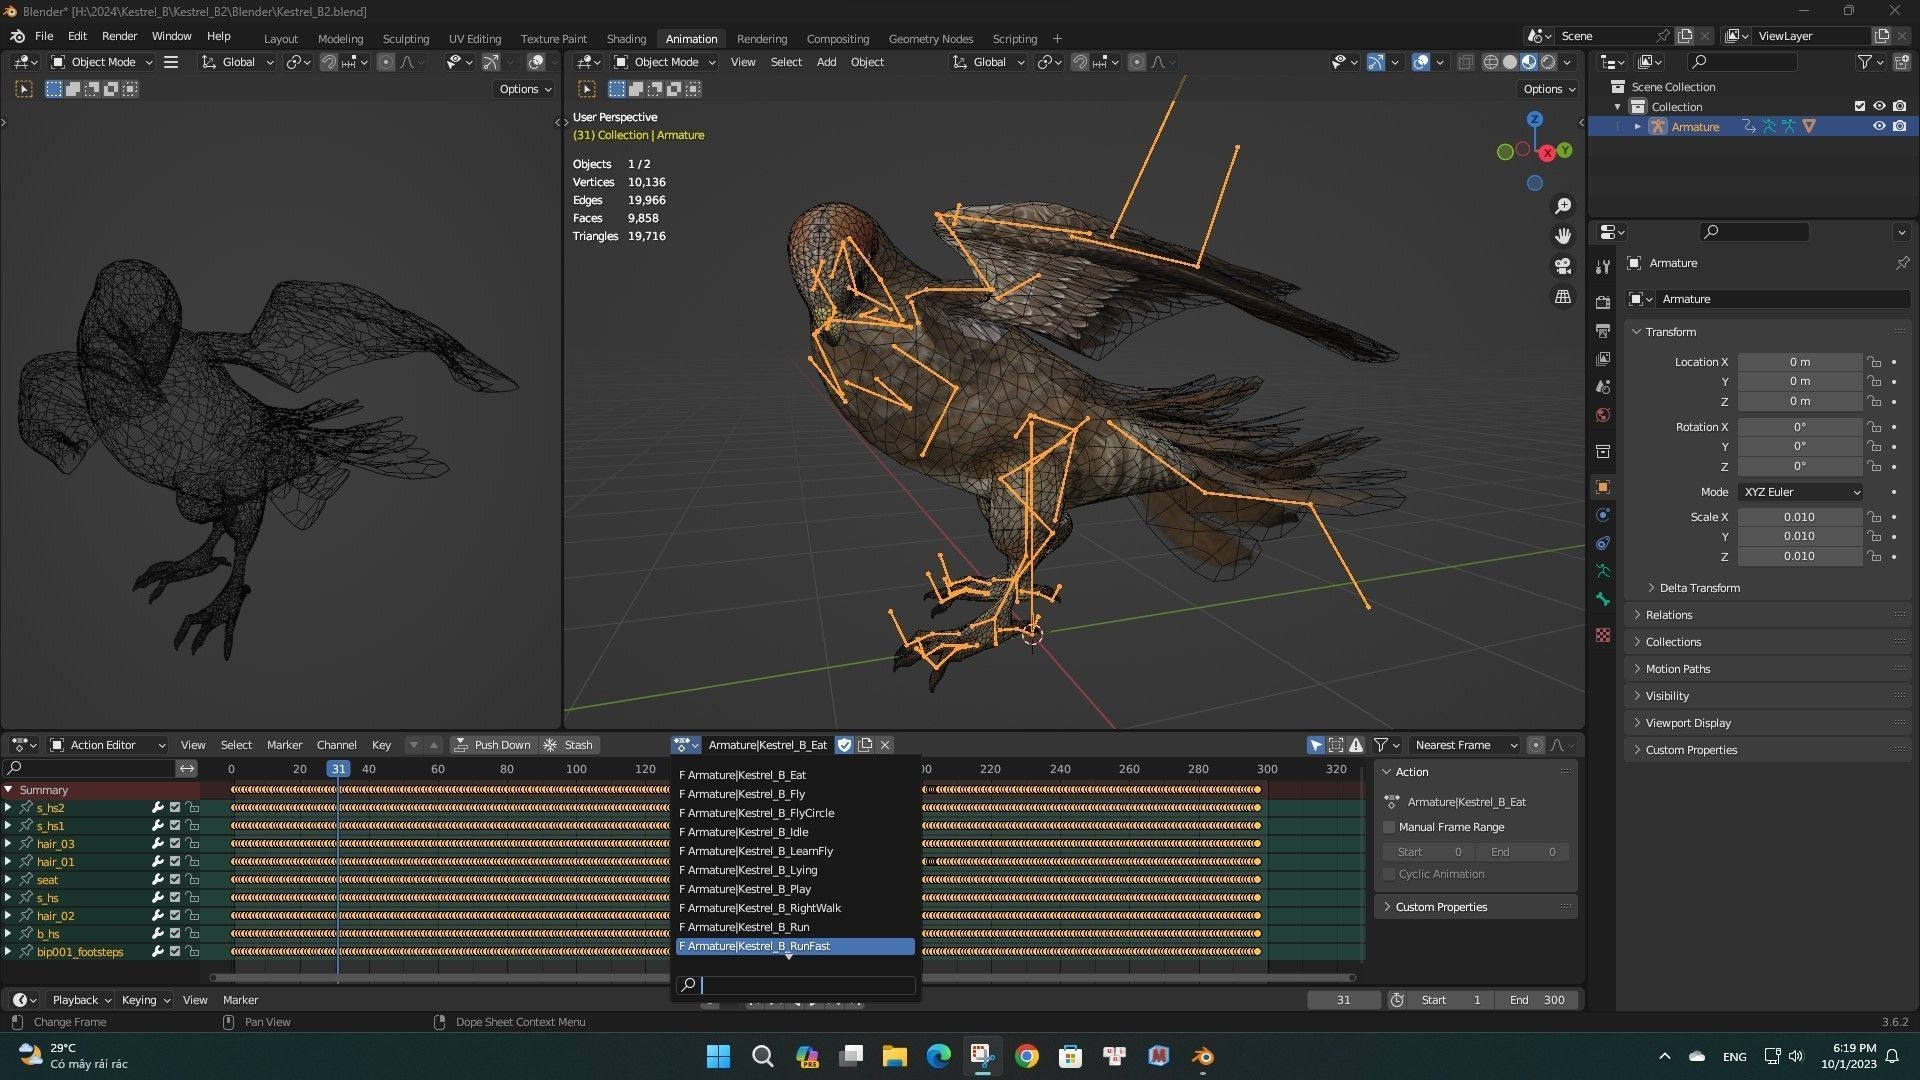Lock the b_hs channel with its padlock
Screen dimensions: 1920x1080
point(192,934)
